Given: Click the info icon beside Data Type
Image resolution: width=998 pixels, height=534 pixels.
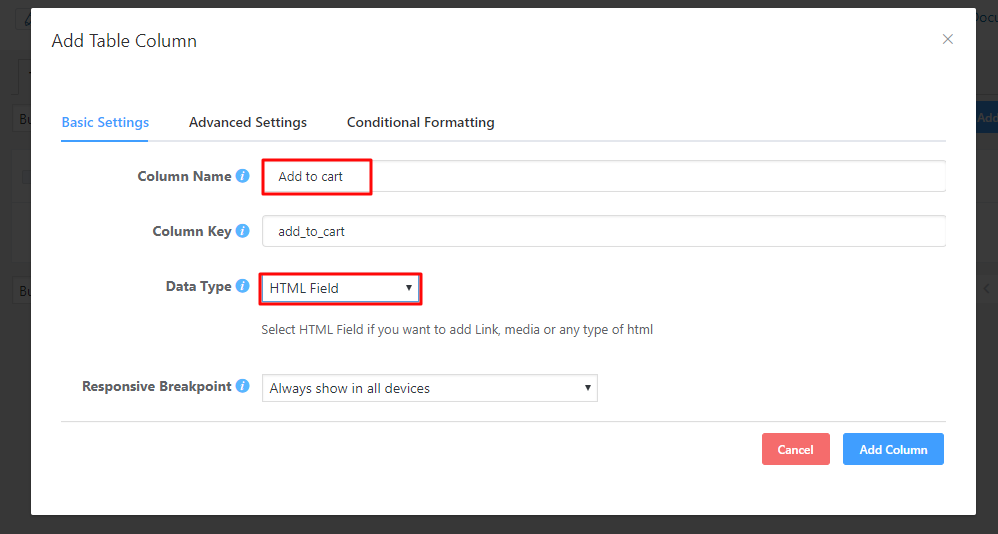Looking at the screenshot, I should pos(242,287).
